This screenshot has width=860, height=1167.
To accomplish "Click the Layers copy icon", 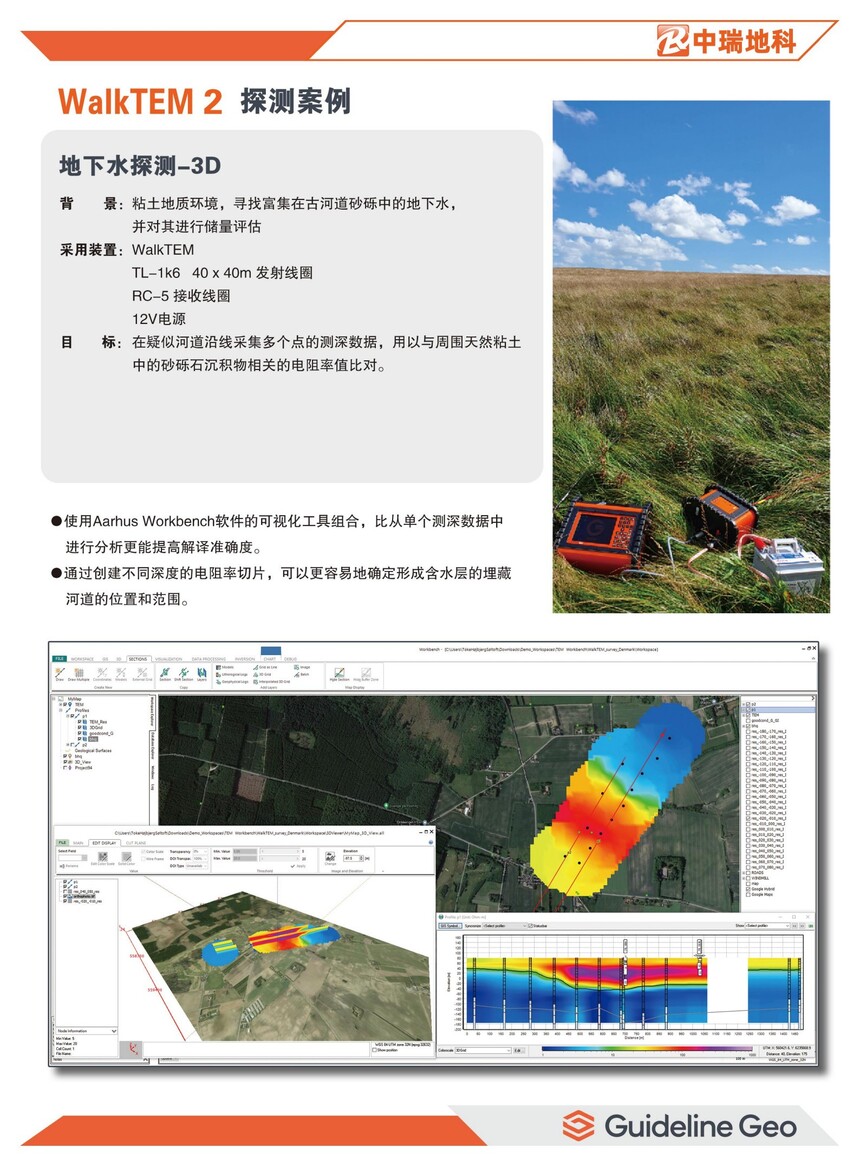I will (x=202, y=674).
